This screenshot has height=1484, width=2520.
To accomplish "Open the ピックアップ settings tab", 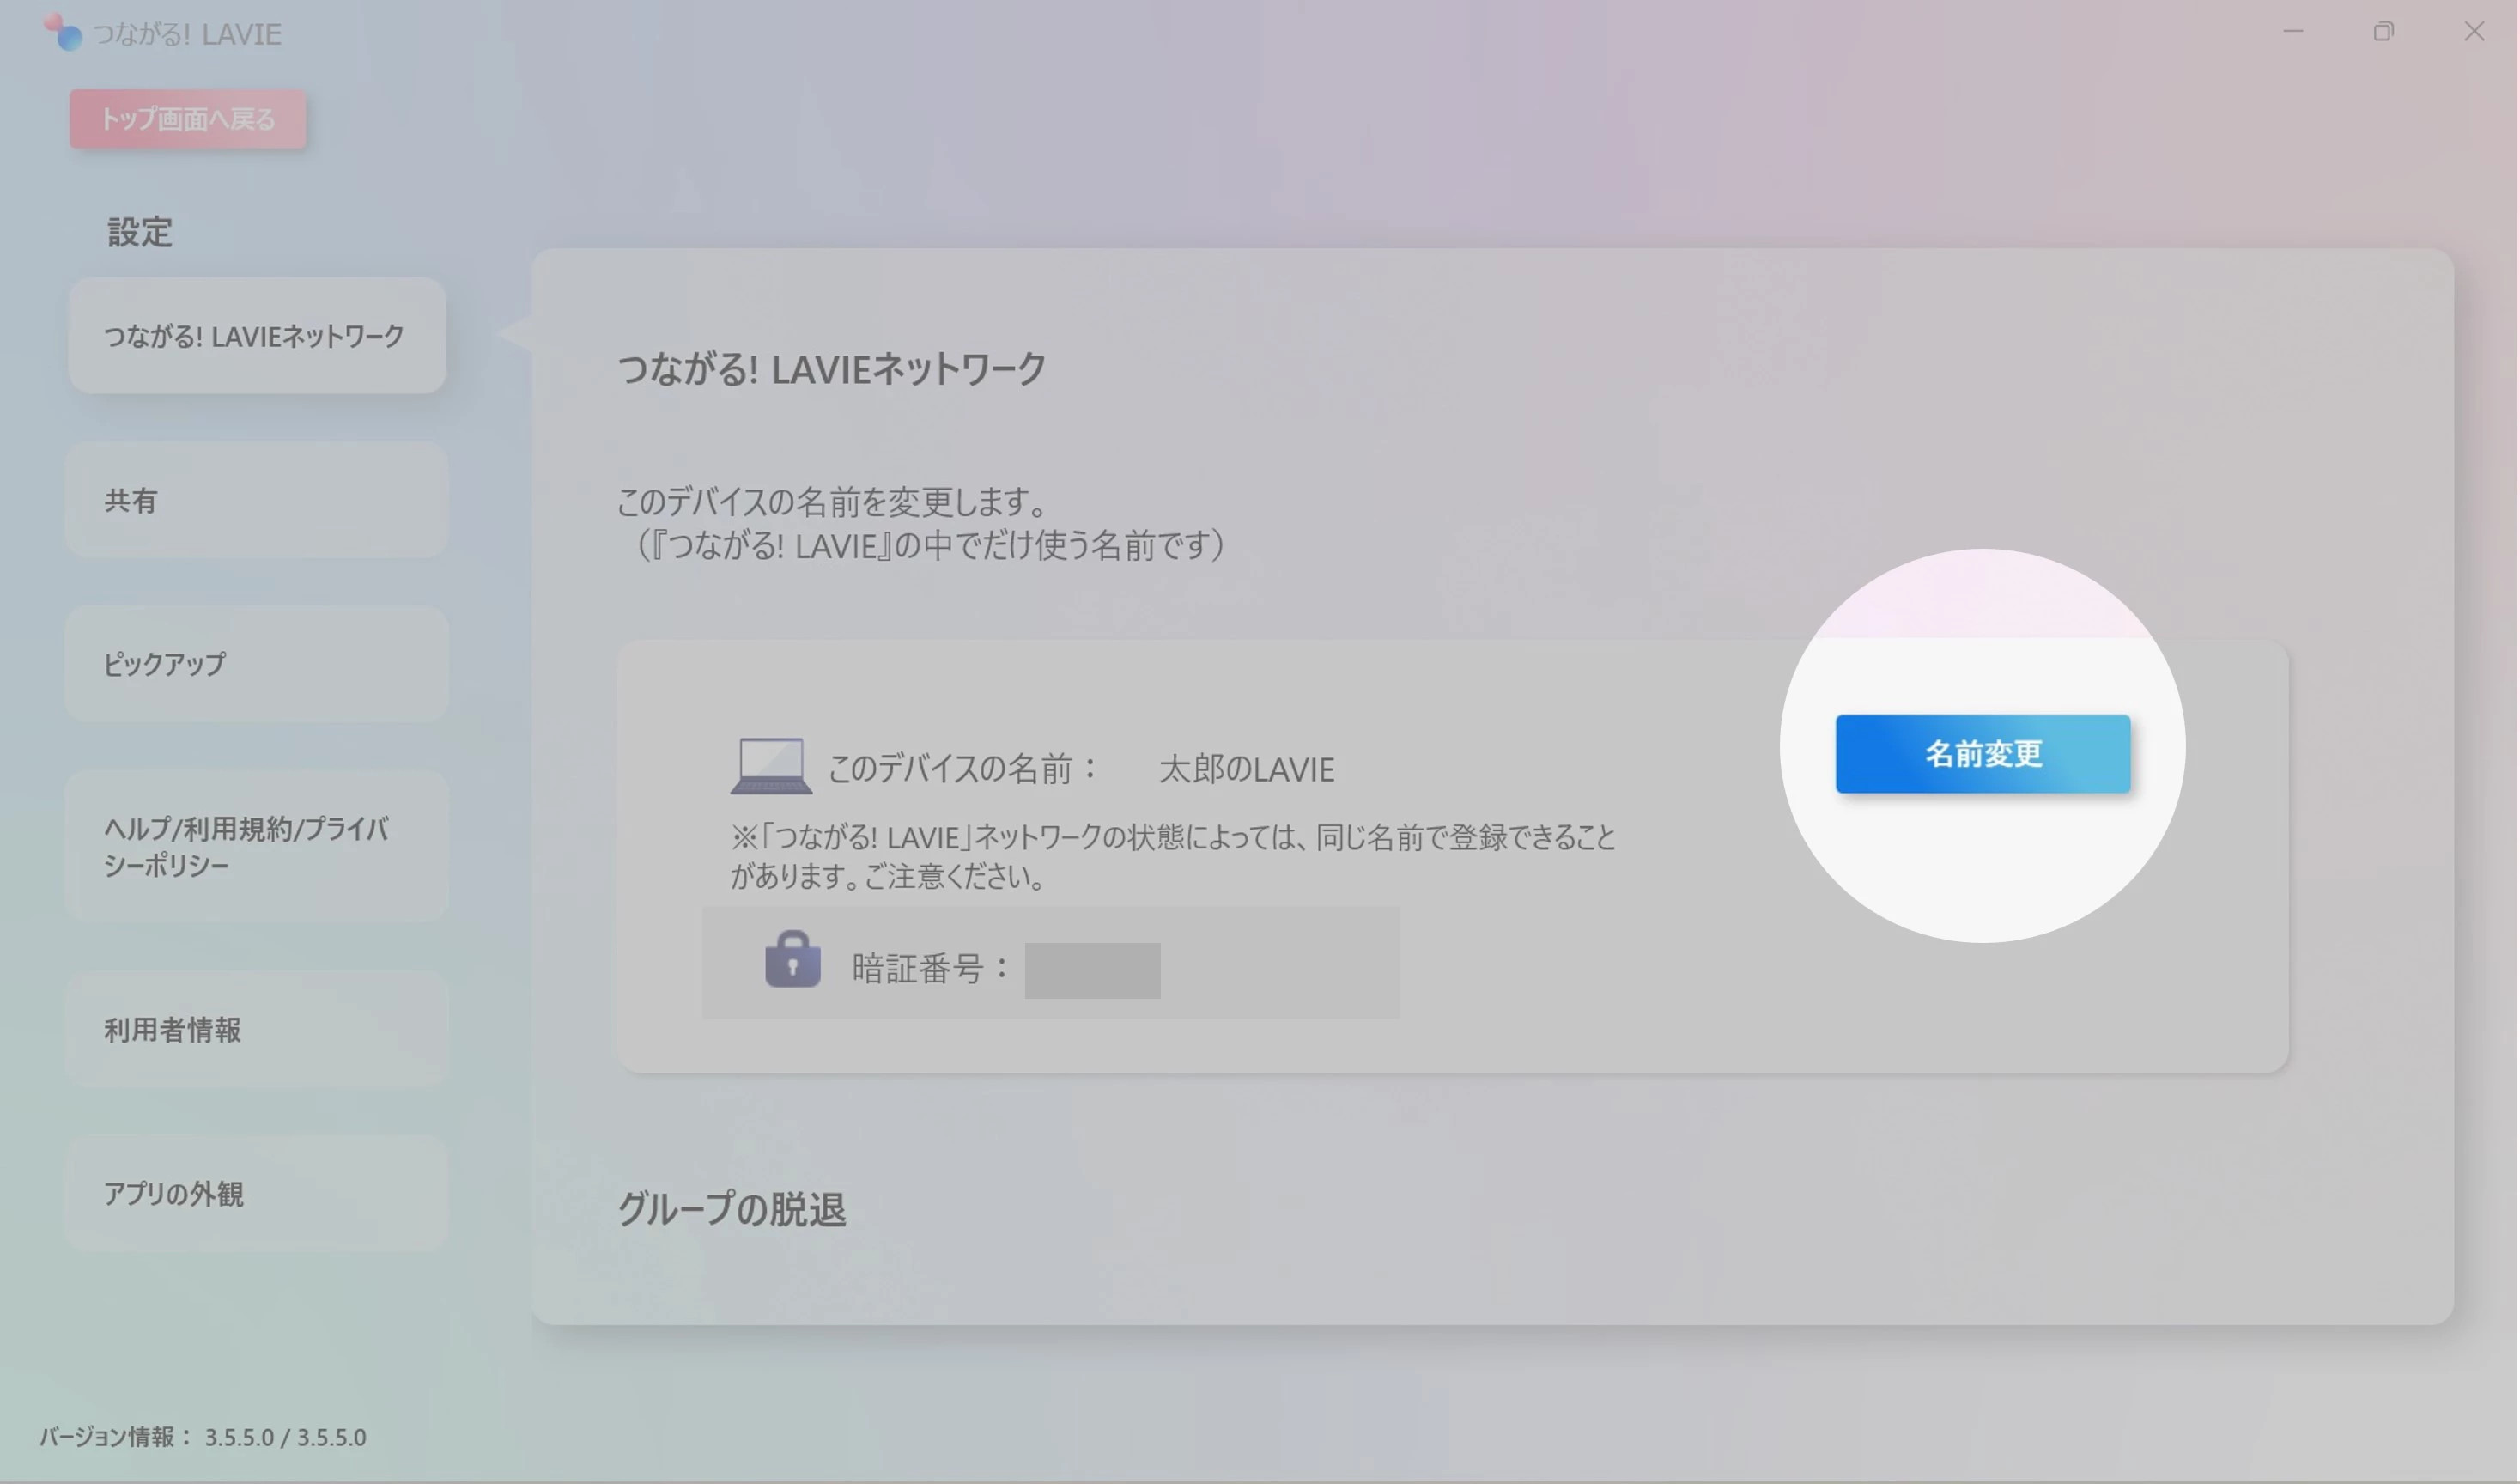I will pyautogui.click(x=257, y=663).
